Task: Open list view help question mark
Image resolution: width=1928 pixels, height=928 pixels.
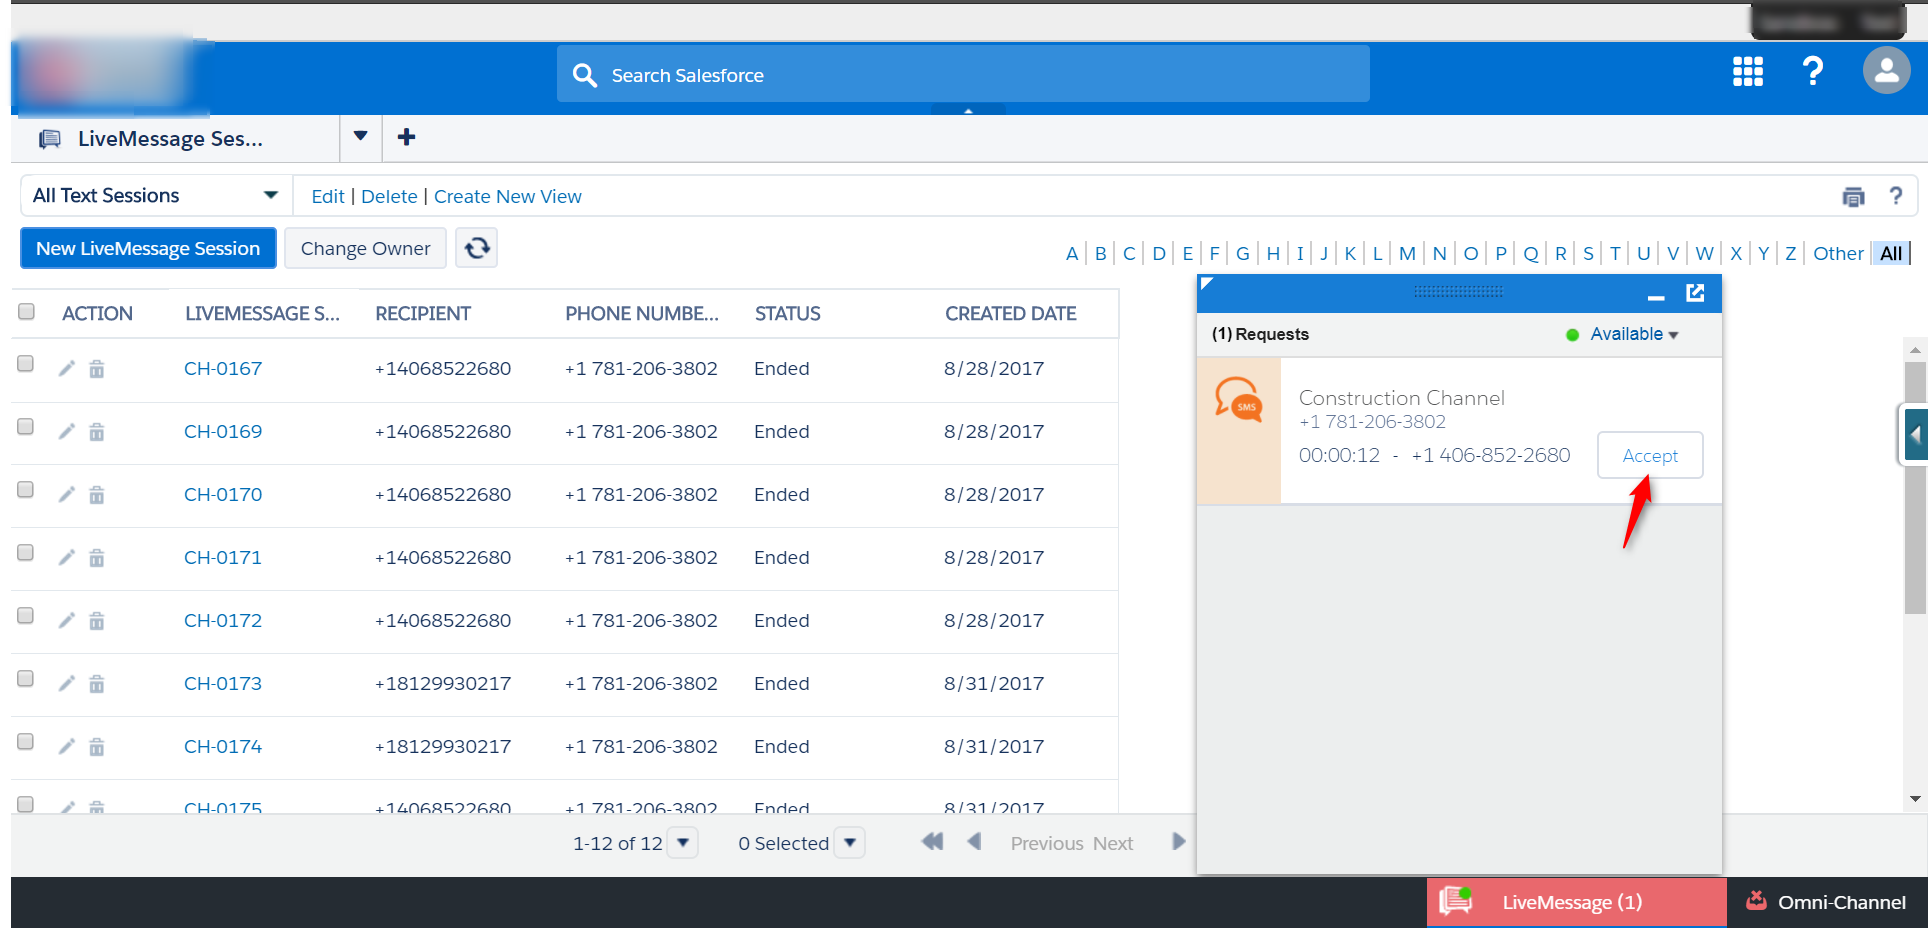Action: 1895,196
